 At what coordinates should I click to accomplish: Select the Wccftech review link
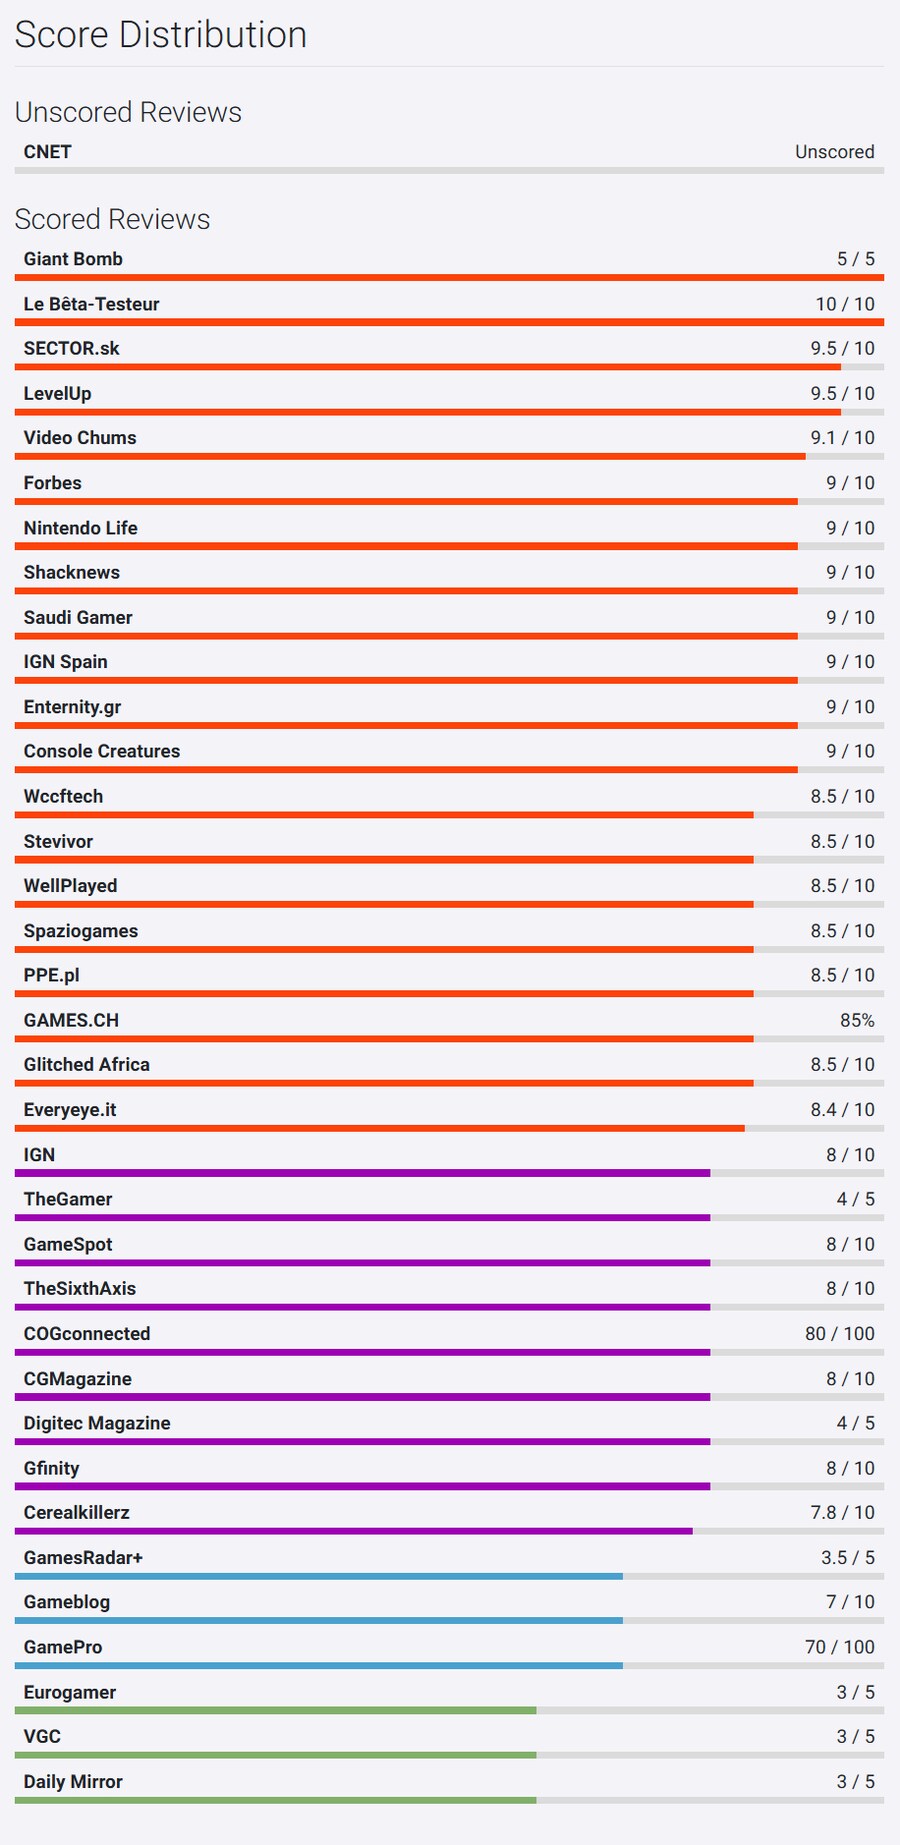[63, 796]
